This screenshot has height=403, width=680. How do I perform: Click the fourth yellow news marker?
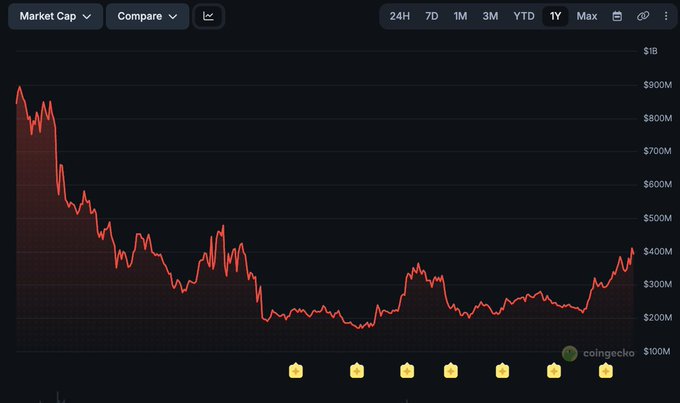click(451, 371)
